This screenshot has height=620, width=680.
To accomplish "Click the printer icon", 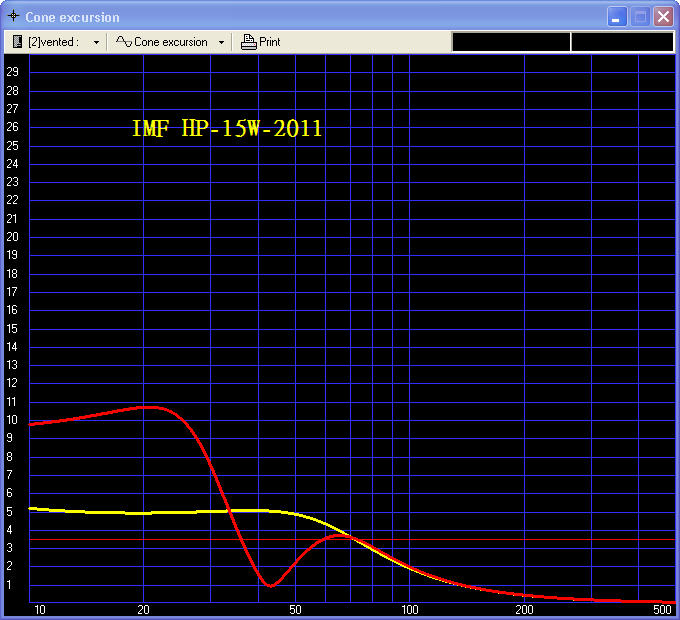I will click(x=248, y=42).
